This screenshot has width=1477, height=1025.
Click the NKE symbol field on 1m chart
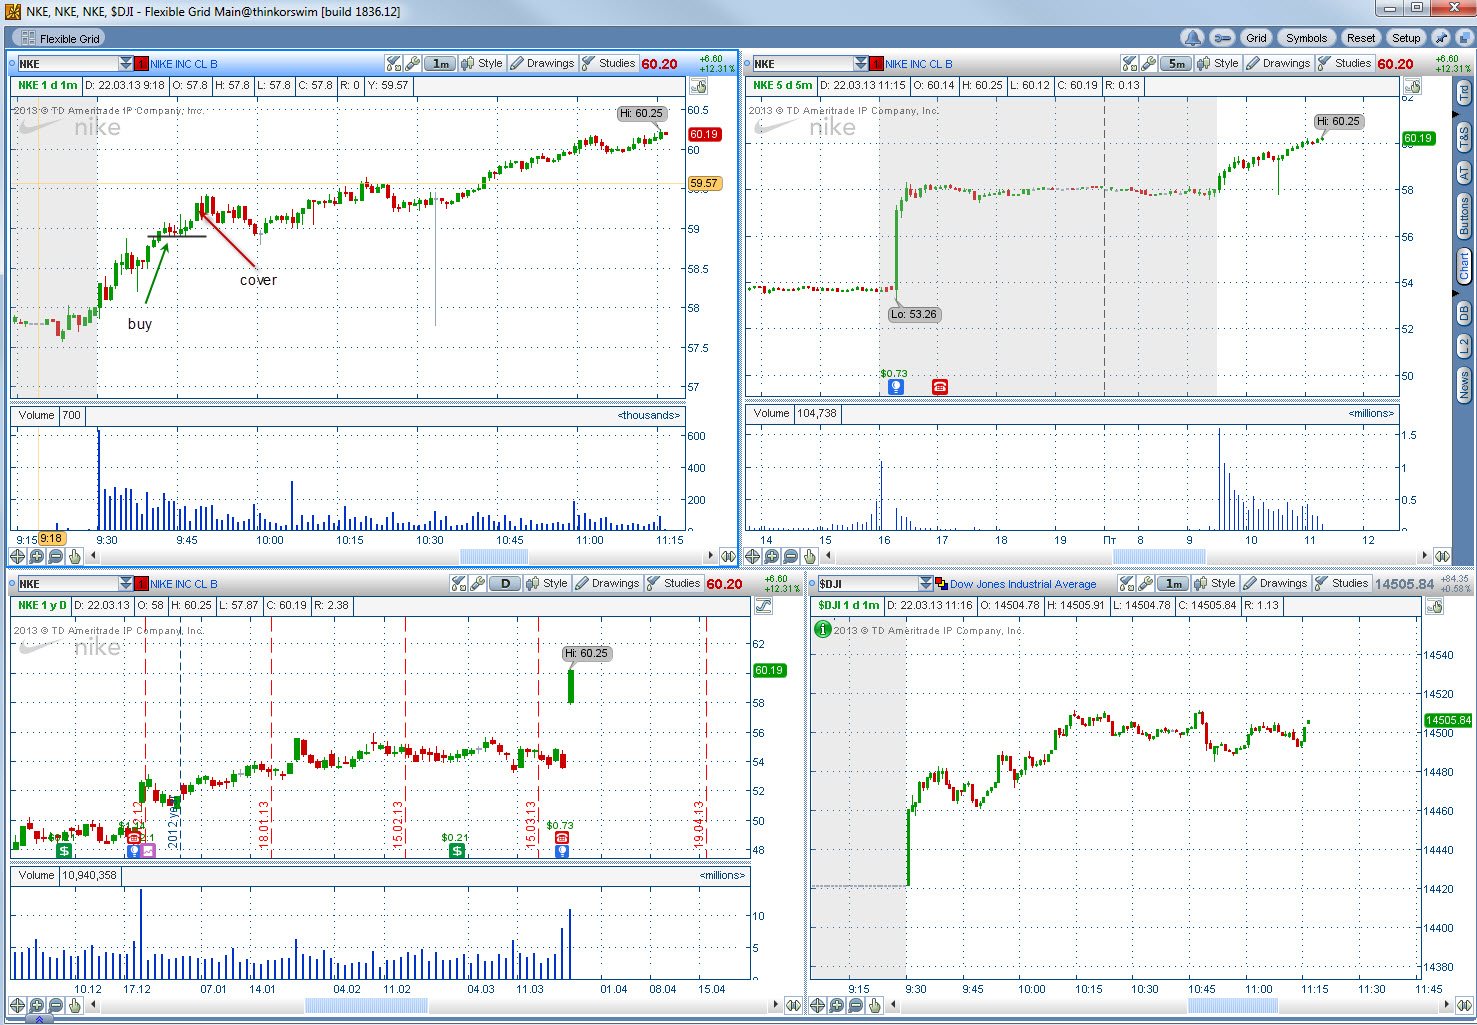click(x=67, y=64)
